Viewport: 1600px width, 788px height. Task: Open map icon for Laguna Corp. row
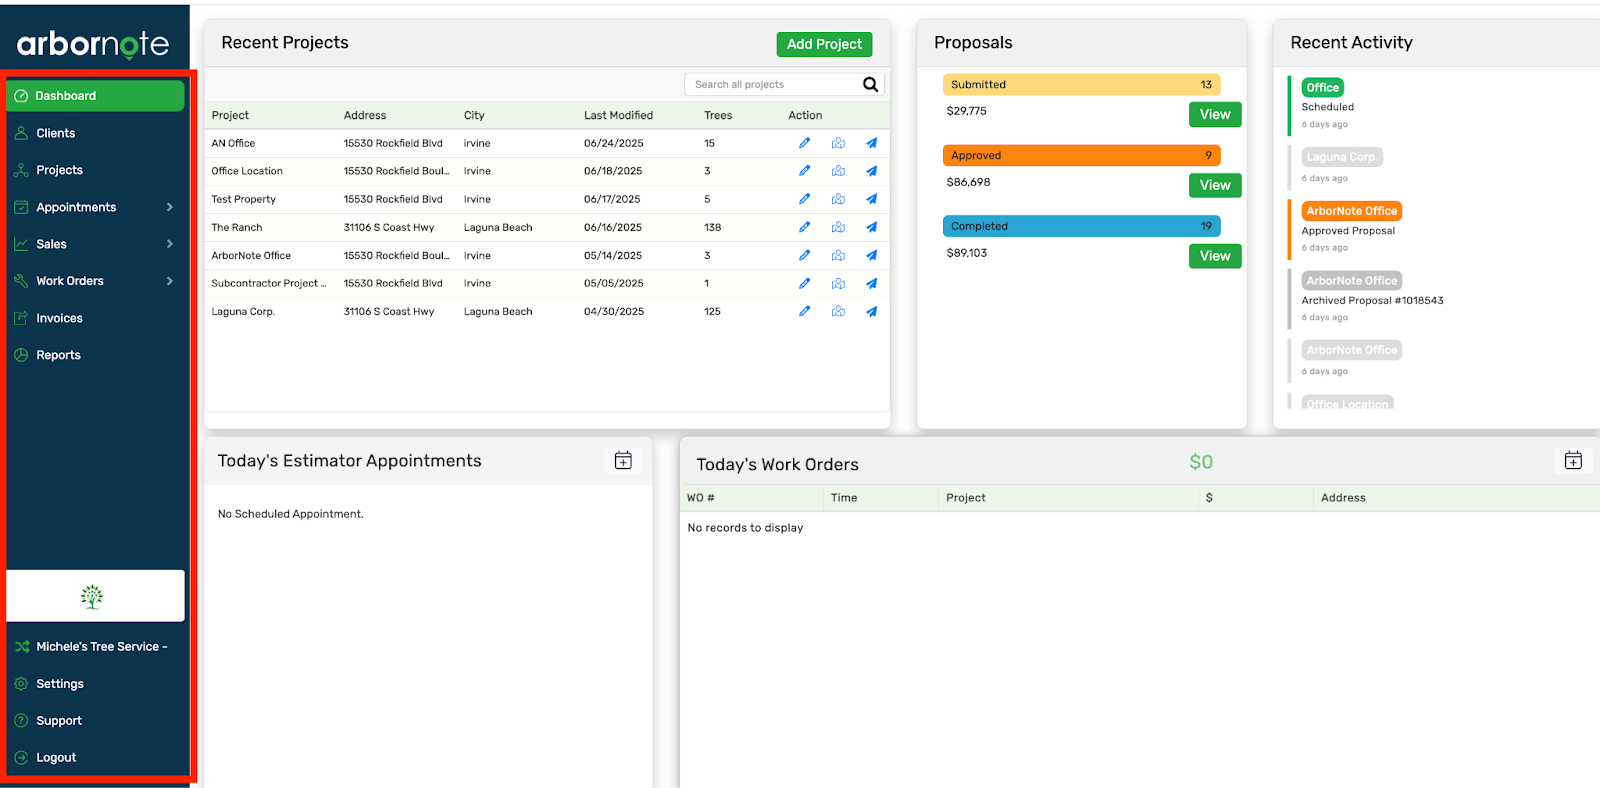(838, 311)
